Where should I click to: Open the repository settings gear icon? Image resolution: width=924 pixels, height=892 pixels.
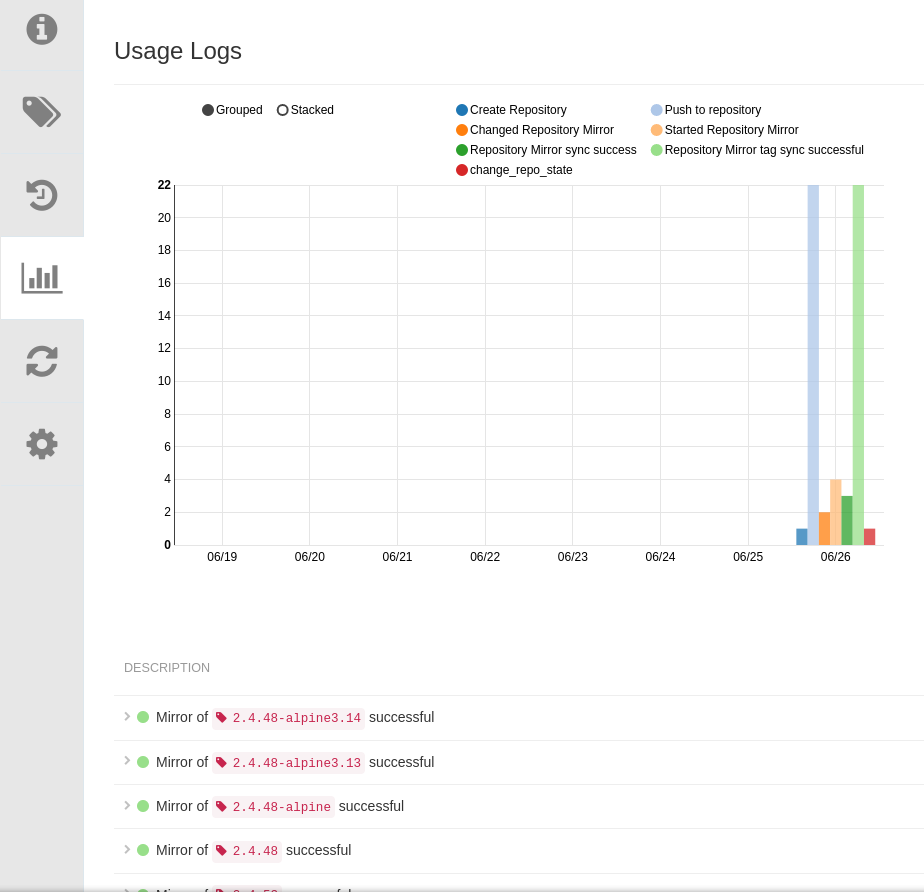[x=42, y=444]
